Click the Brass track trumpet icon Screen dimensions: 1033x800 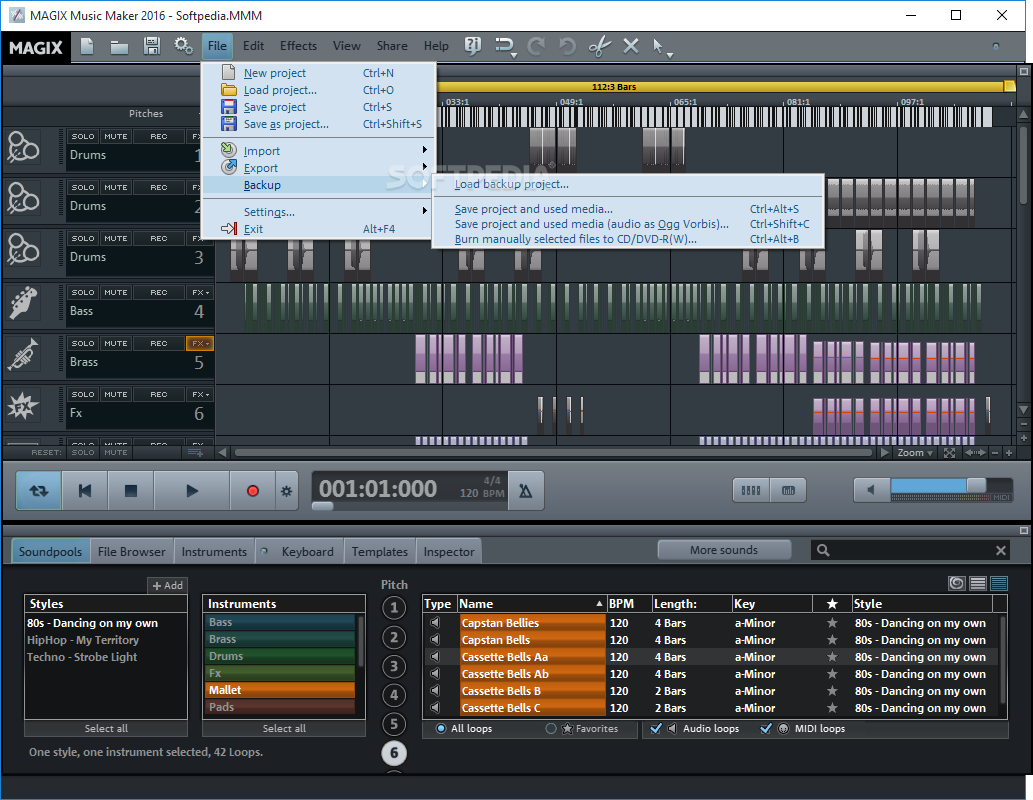click(23, 355)
